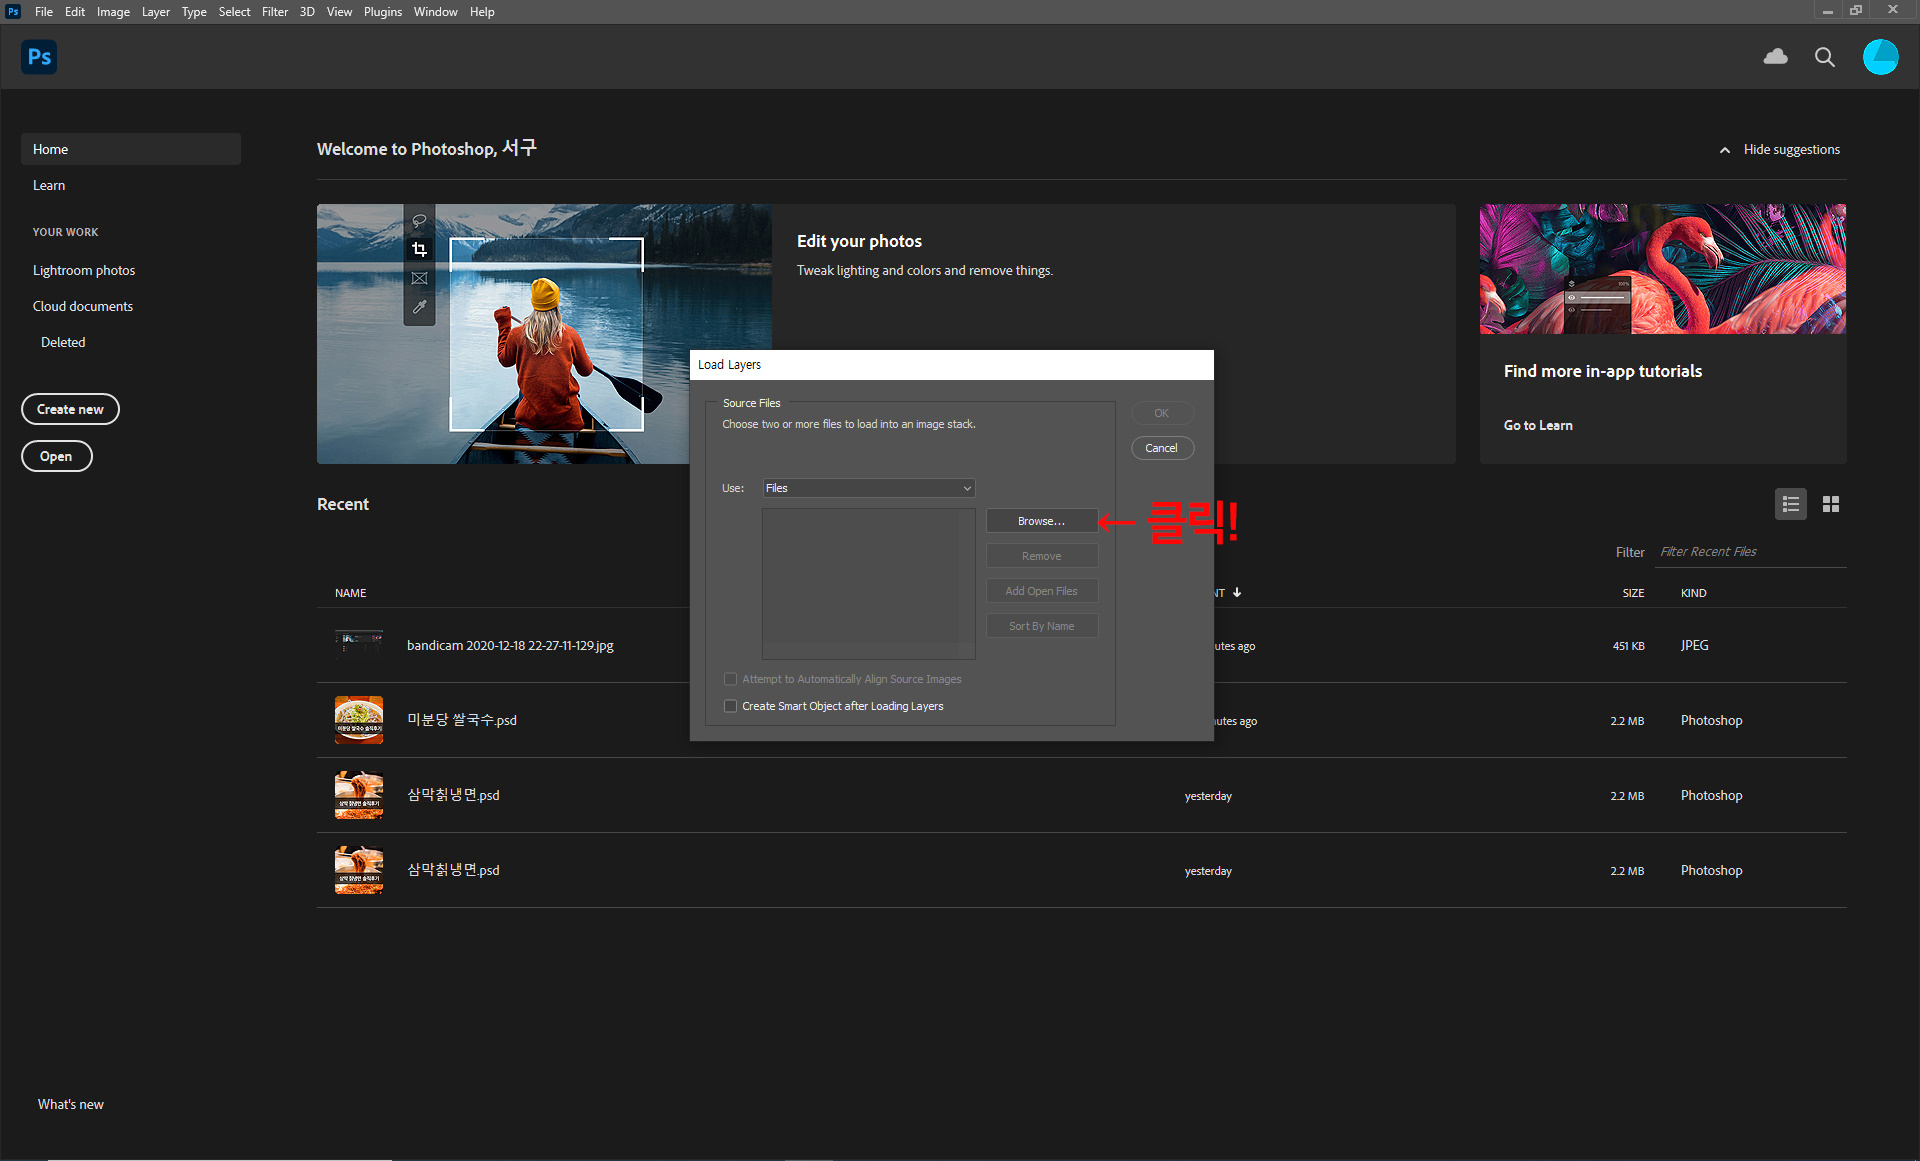Viewport: 1920px width, 1161px height.
Task: Switch recent files to list view
Action: coord(1790,504)
